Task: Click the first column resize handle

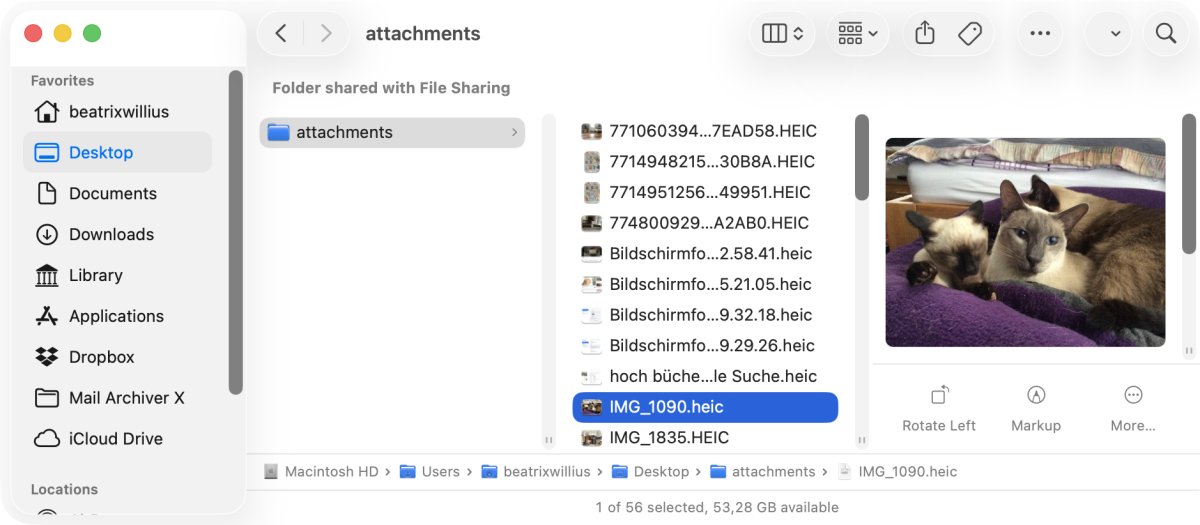Action: point(548,439)
